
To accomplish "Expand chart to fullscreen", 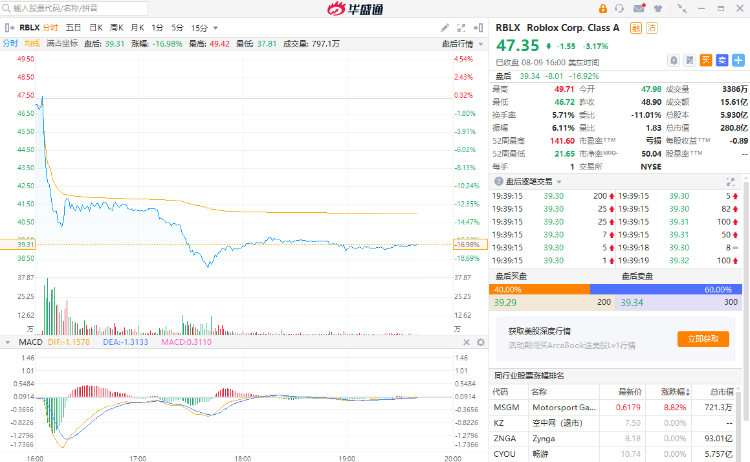I will coord(461,28).
